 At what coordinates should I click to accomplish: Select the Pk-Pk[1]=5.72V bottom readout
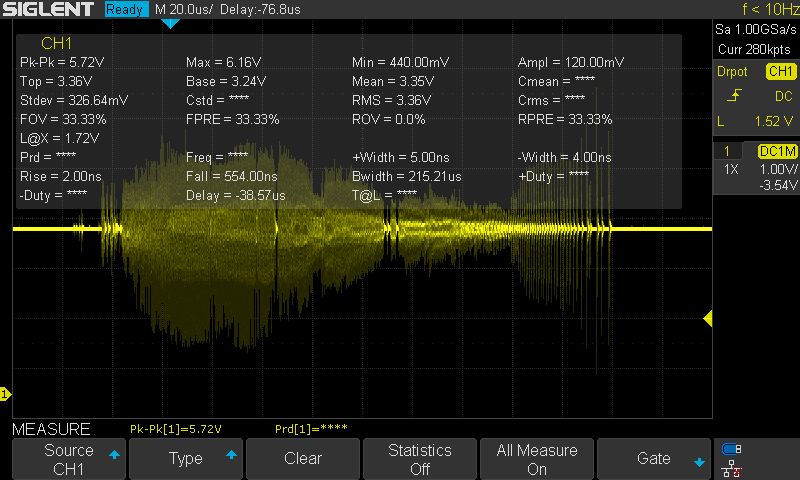coord(176,429)
